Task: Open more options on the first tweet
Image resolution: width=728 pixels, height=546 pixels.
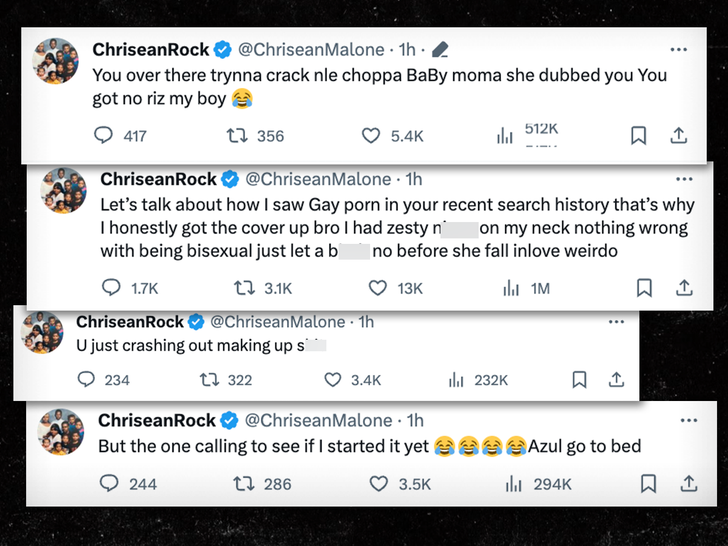Action: pyautogui.click(x=679, y=50)
